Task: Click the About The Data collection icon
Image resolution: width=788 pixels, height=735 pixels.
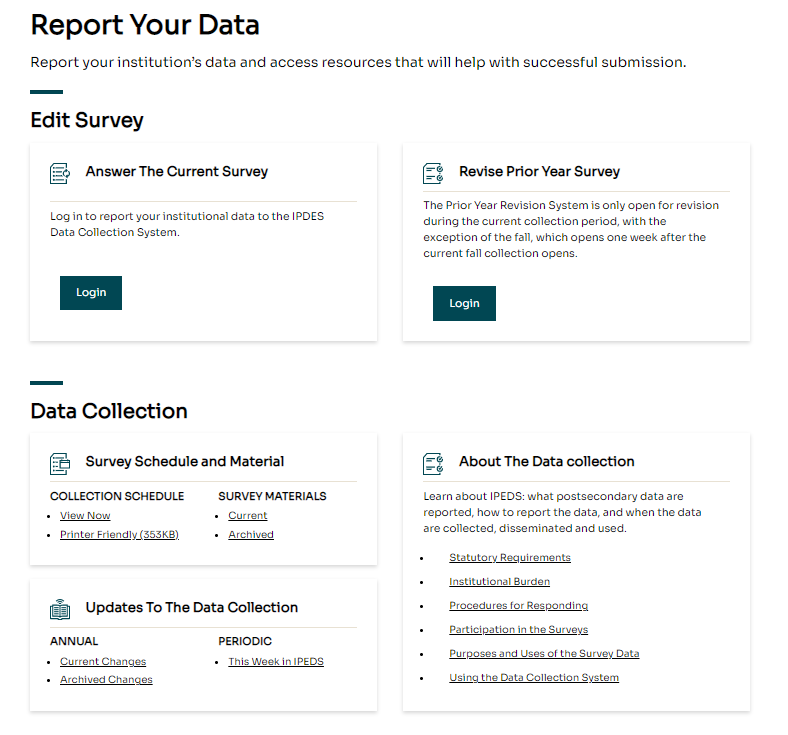Action: (x=433, y=463)
